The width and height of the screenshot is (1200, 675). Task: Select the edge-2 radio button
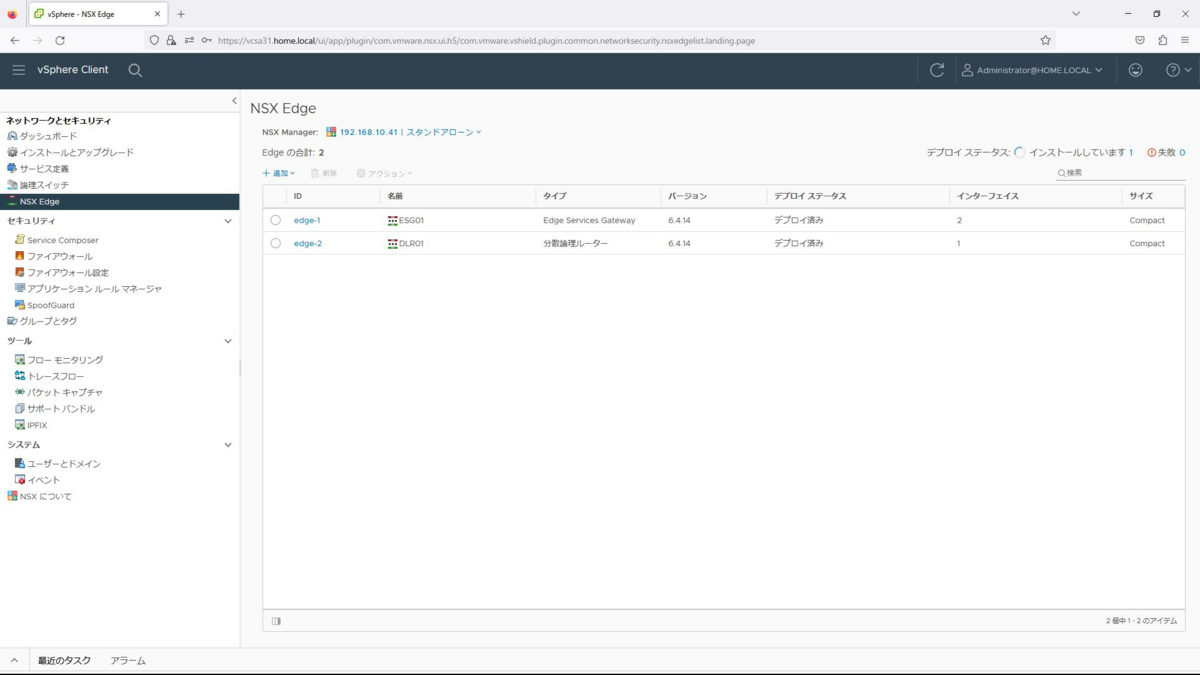[276, 243]
